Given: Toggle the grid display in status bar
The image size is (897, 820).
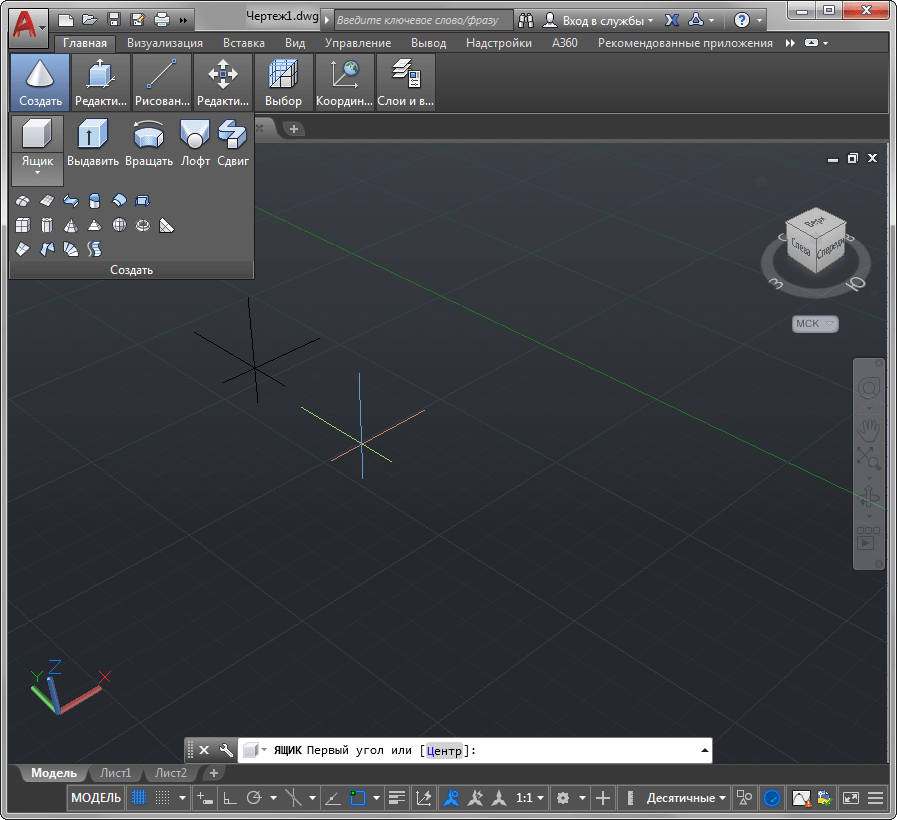Looking at the screenshot, I should 139,798.
